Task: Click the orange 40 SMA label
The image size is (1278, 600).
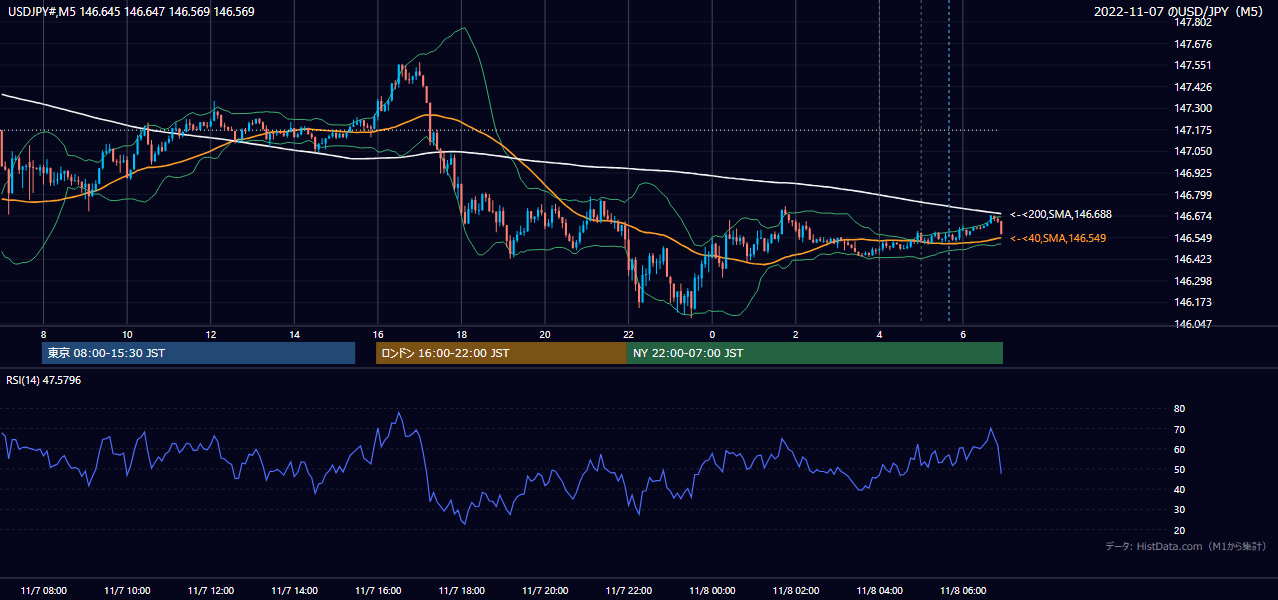Action: coord(1057,238)
